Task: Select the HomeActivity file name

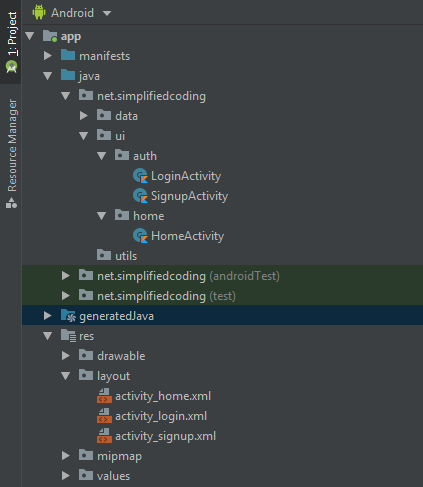Action: tap(187, 236)
